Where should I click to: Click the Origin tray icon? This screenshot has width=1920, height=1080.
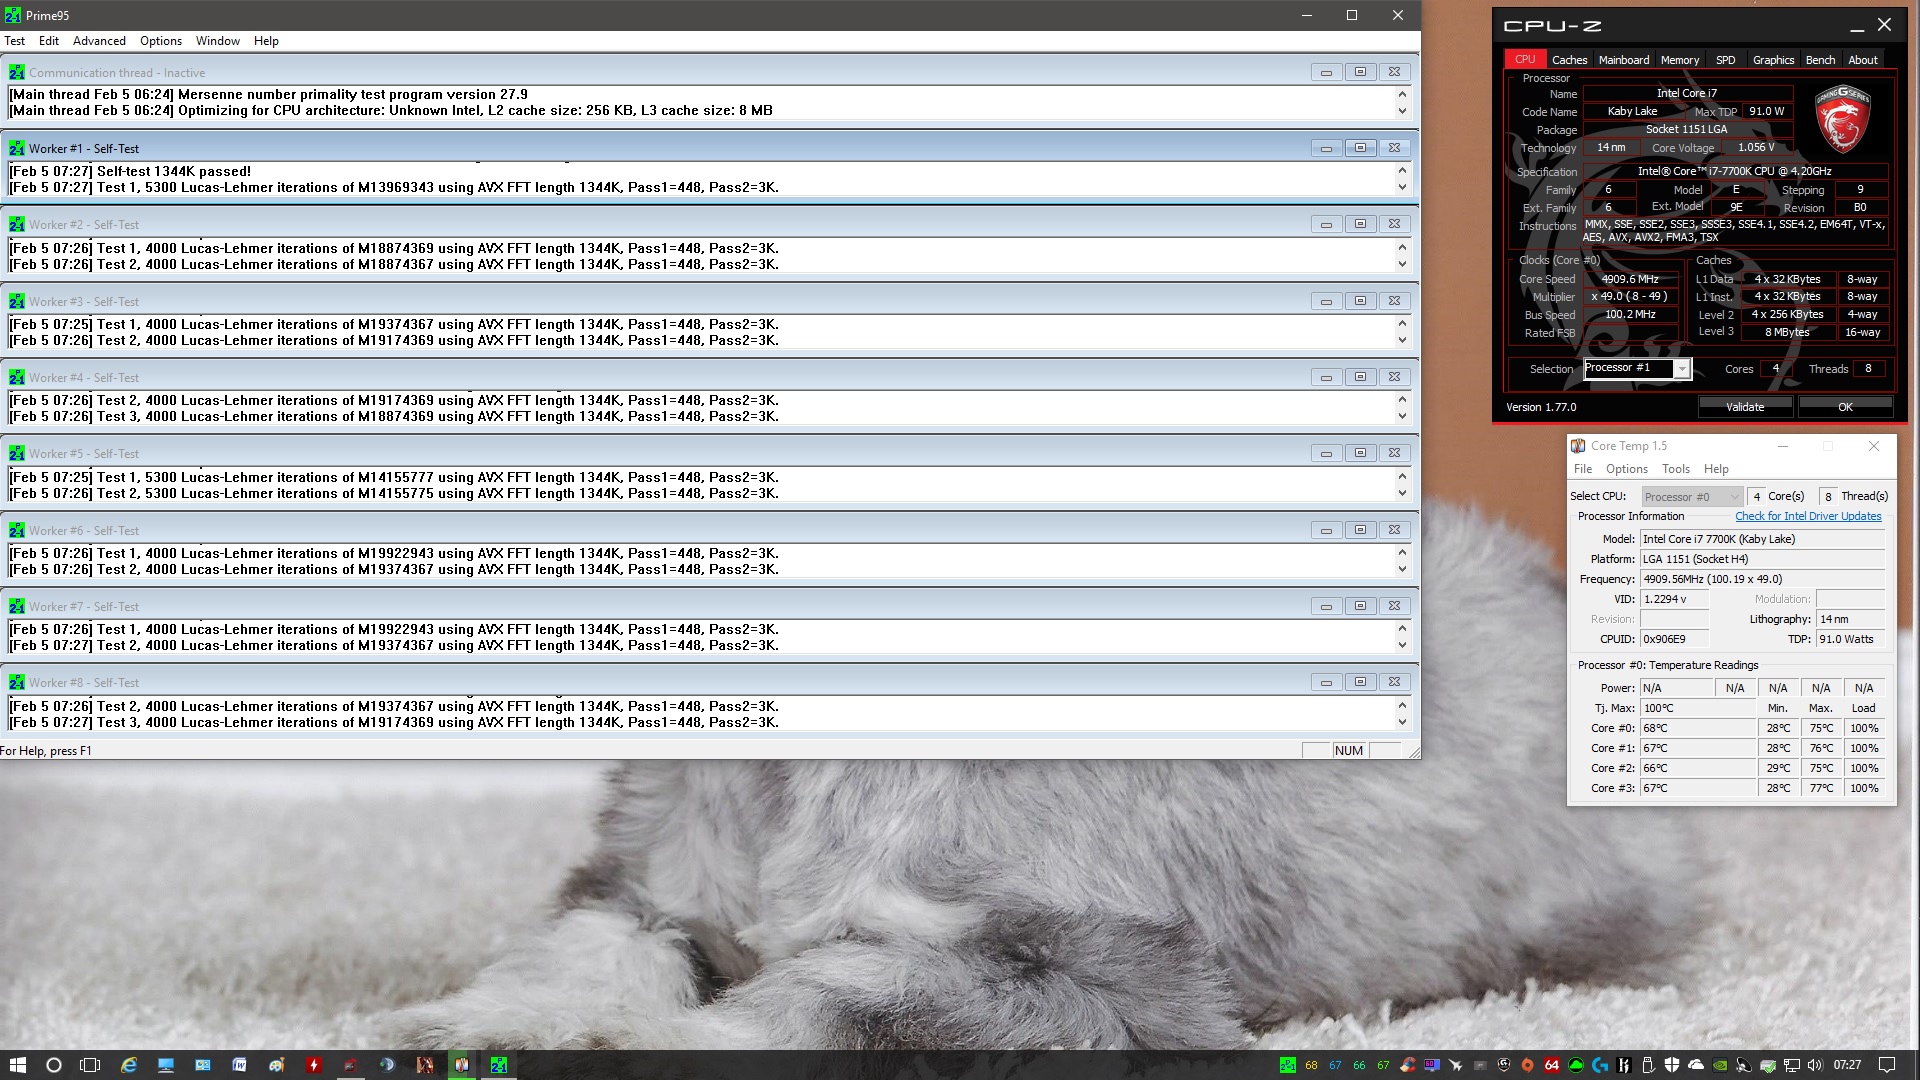tap(1527, 1065)
